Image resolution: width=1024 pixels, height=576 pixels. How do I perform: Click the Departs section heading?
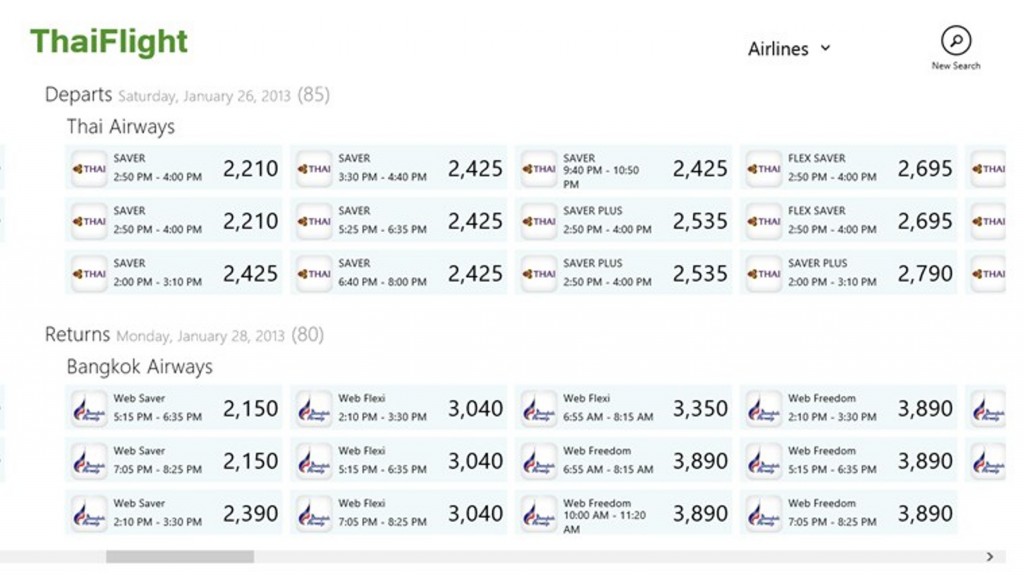(79, 95)
